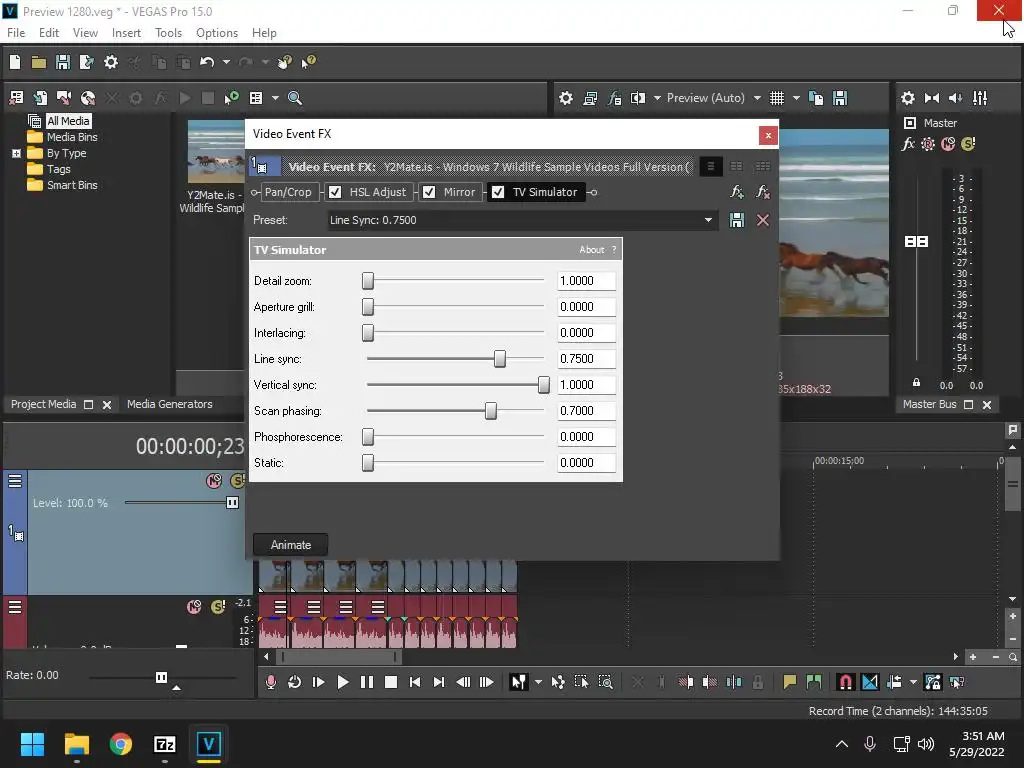Show hidden system tray icons chevron
Viewport: 1024px width, 768px height.
click(x=842, y=744)
